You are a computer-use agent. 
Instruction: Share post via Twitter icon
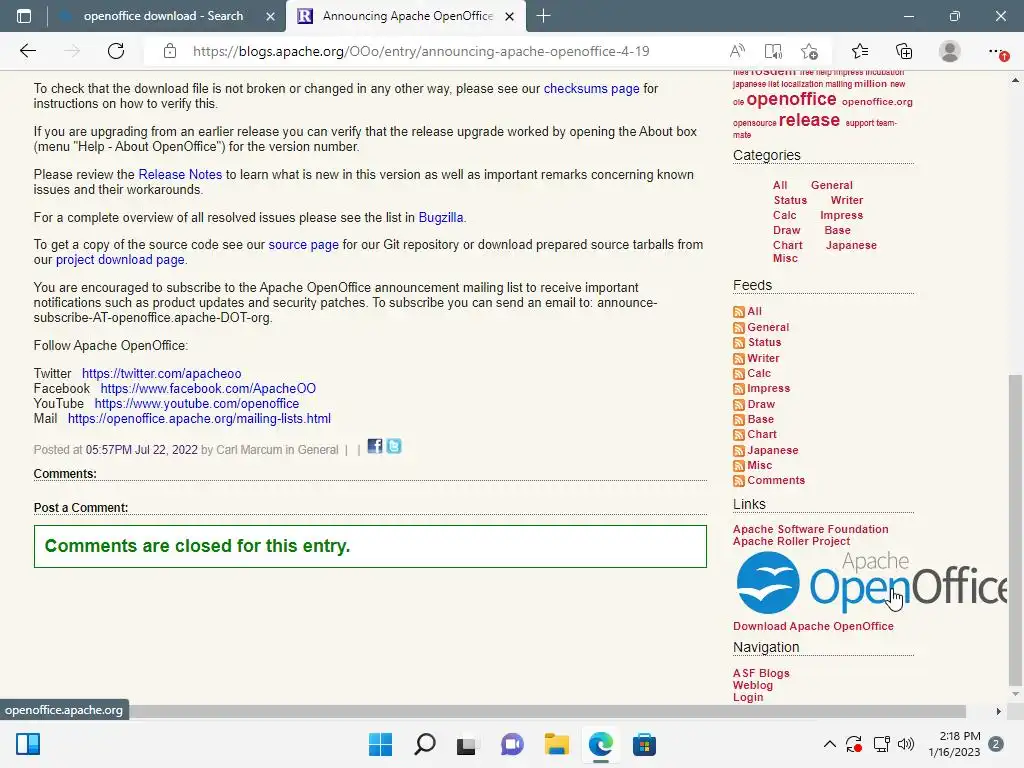coord(394,446)
